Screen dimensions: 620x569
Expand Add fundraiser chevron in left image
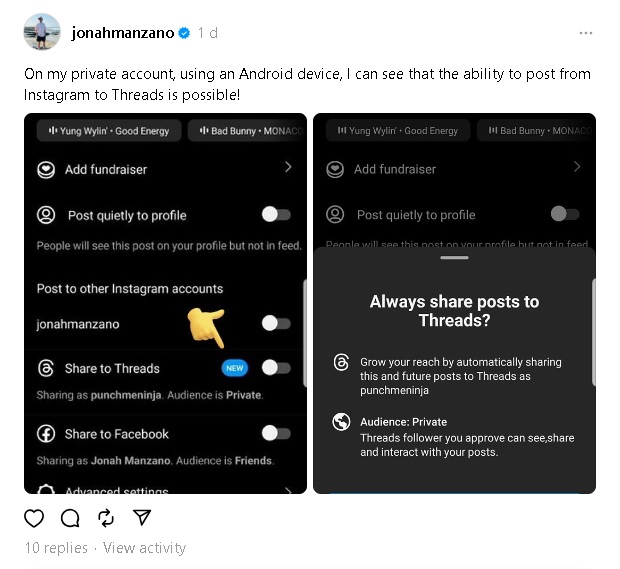[288, 168]
